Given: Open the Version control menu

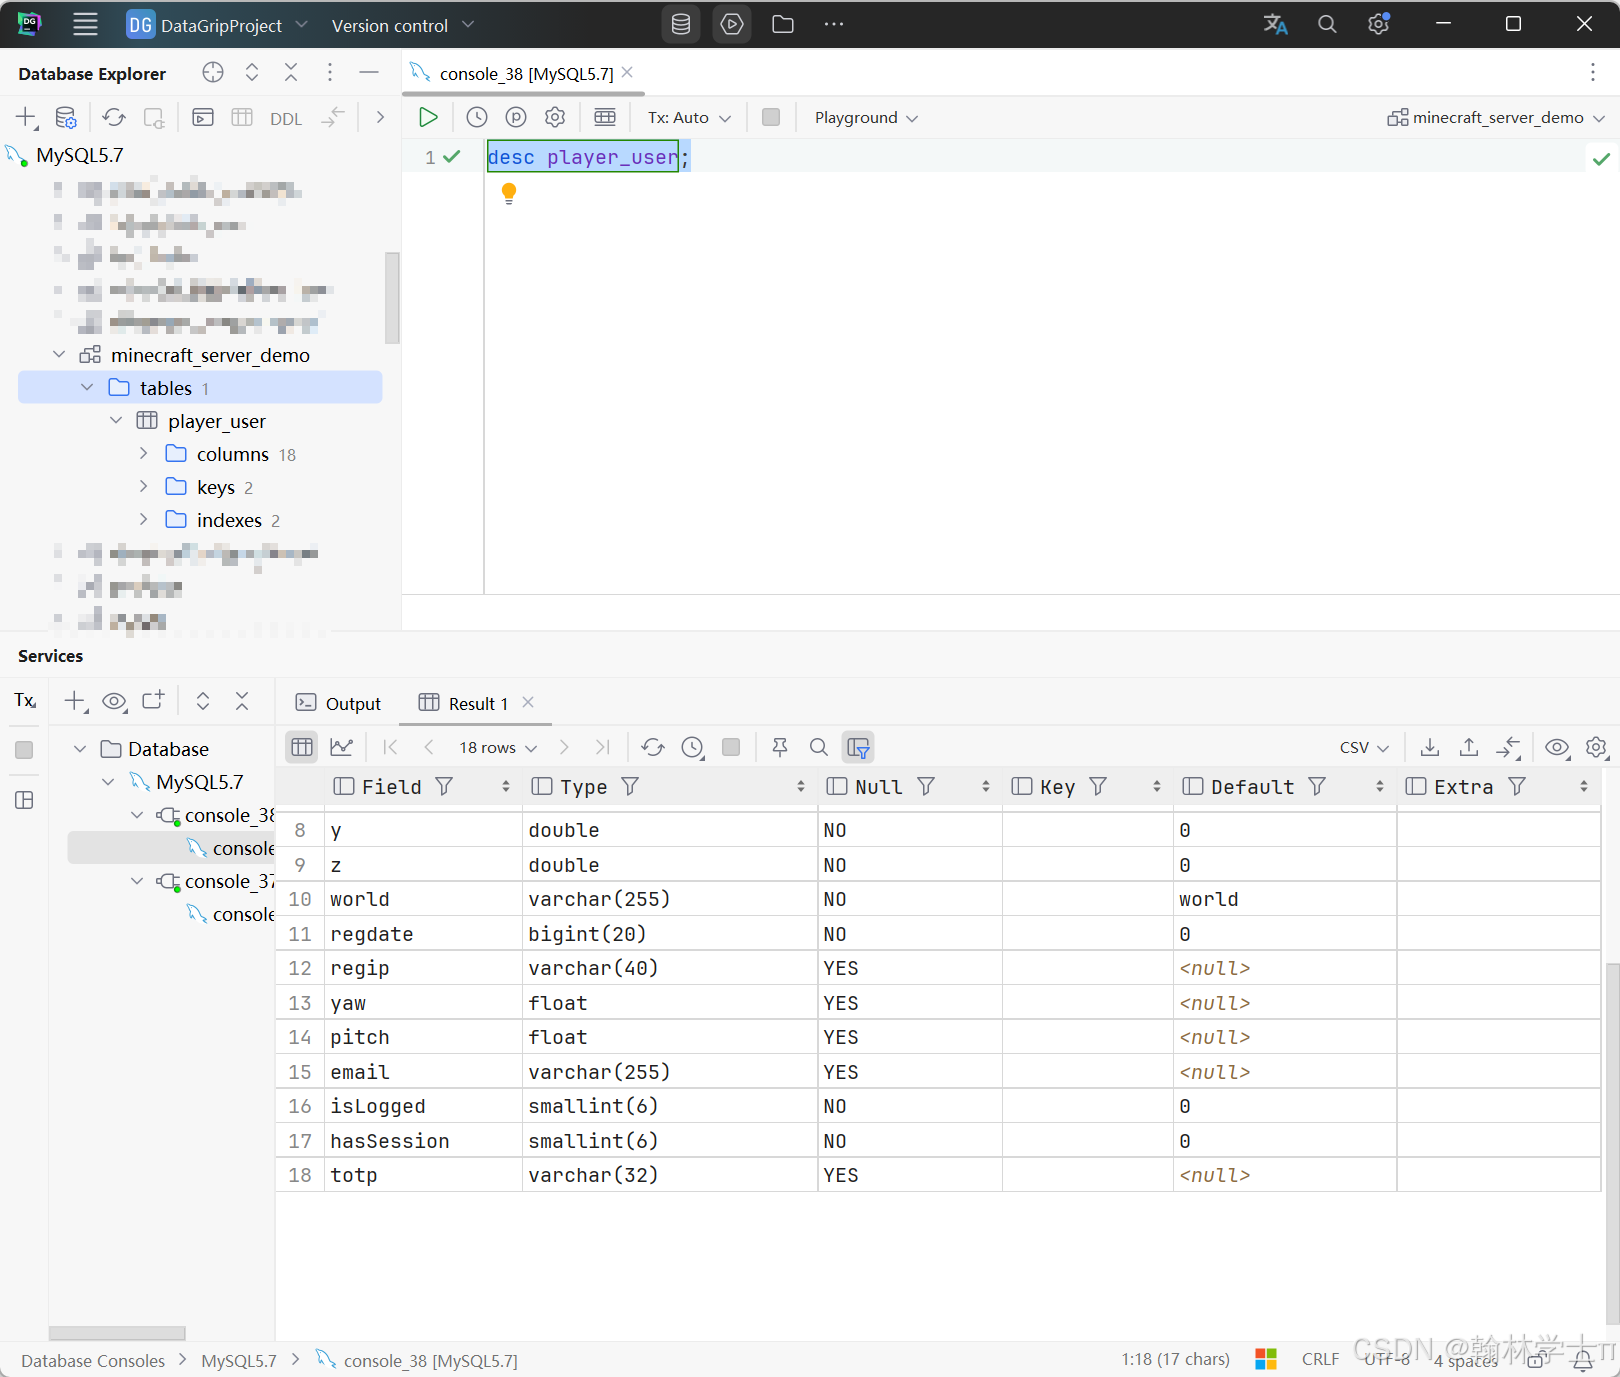Looking at the screenshot, I should click(x=402, y=25).
